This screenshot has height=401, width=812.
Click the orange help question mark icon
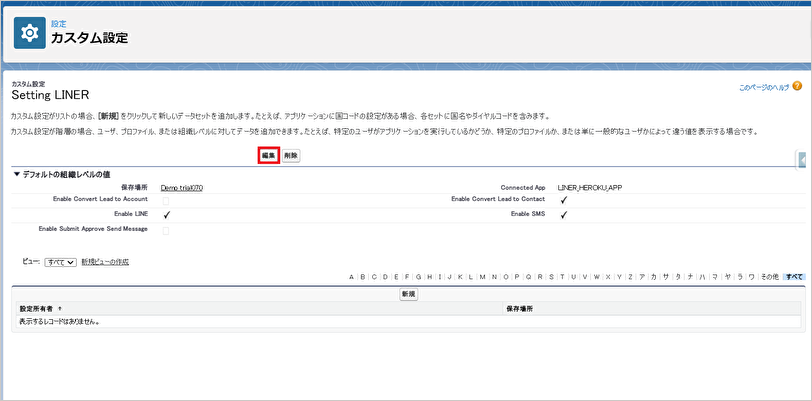point(797,86)
